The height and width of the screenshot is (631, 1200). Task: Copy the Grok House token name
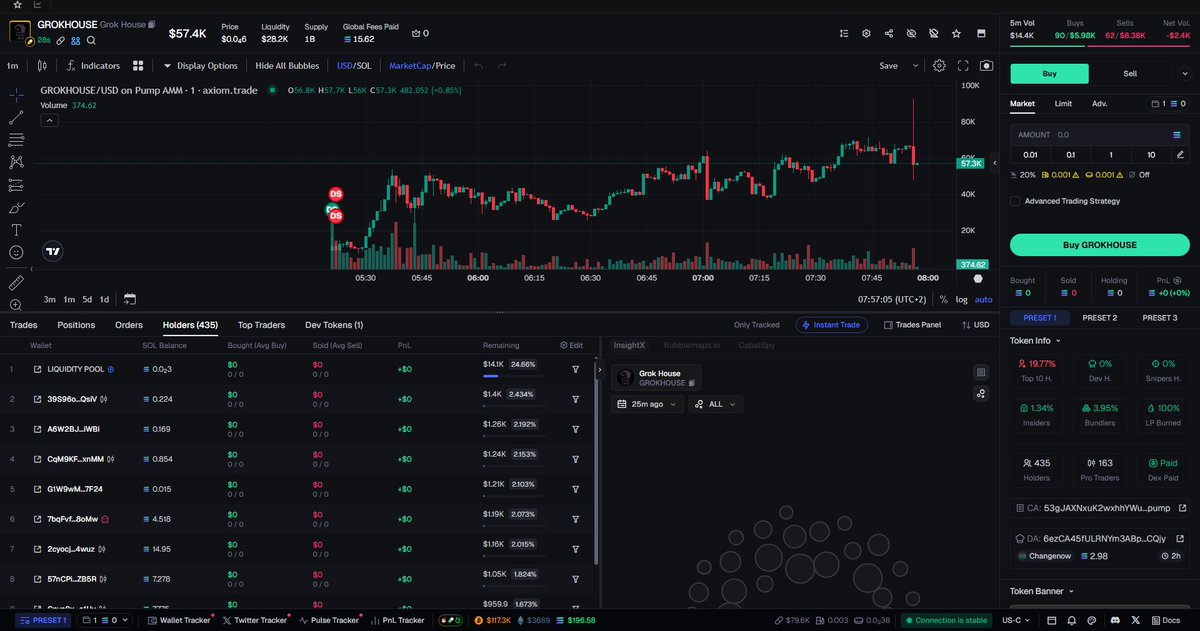[152, 23]
